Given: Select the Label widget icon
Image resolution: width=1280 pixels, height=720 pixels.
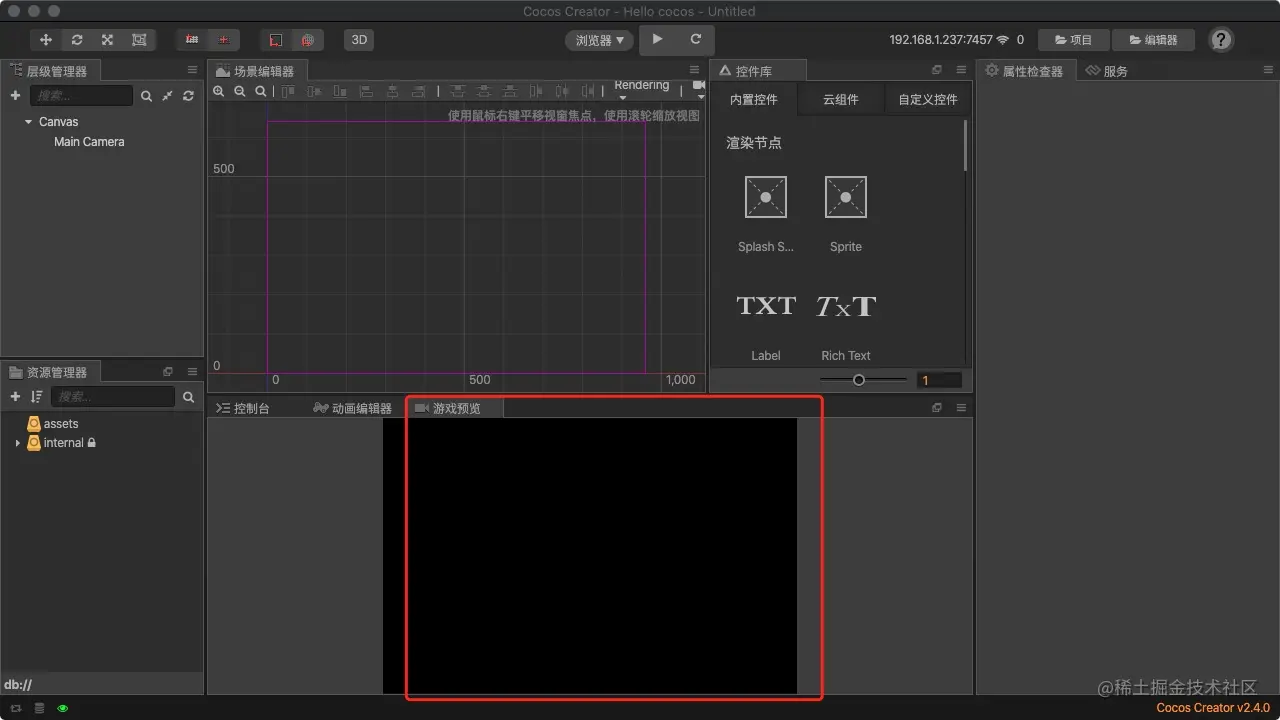Looking at the screenshot, I should (x=766, y=306).
